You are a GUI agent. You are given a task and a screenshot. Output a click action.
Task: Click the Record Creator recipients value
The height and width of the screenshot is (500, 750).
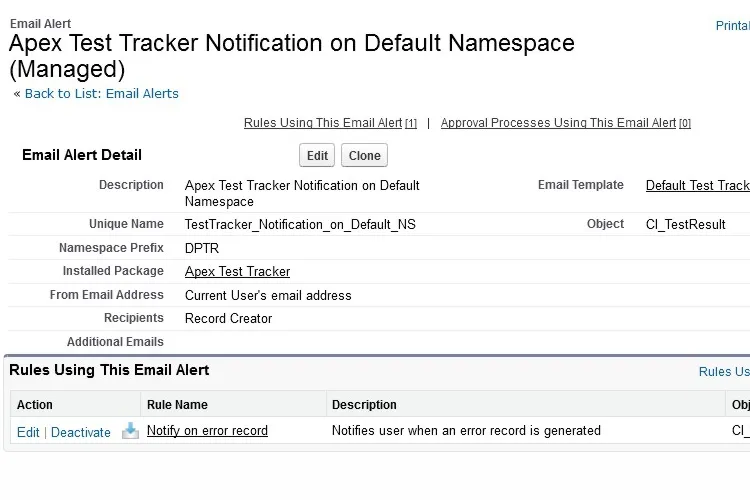tap(228, 319)
